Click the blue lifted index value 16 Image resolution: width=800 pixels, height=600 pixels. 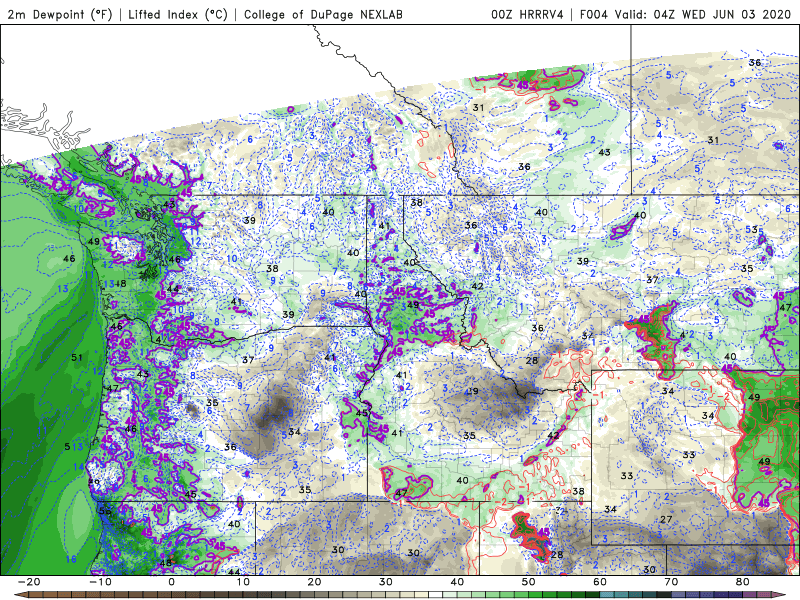click(70, 559)
